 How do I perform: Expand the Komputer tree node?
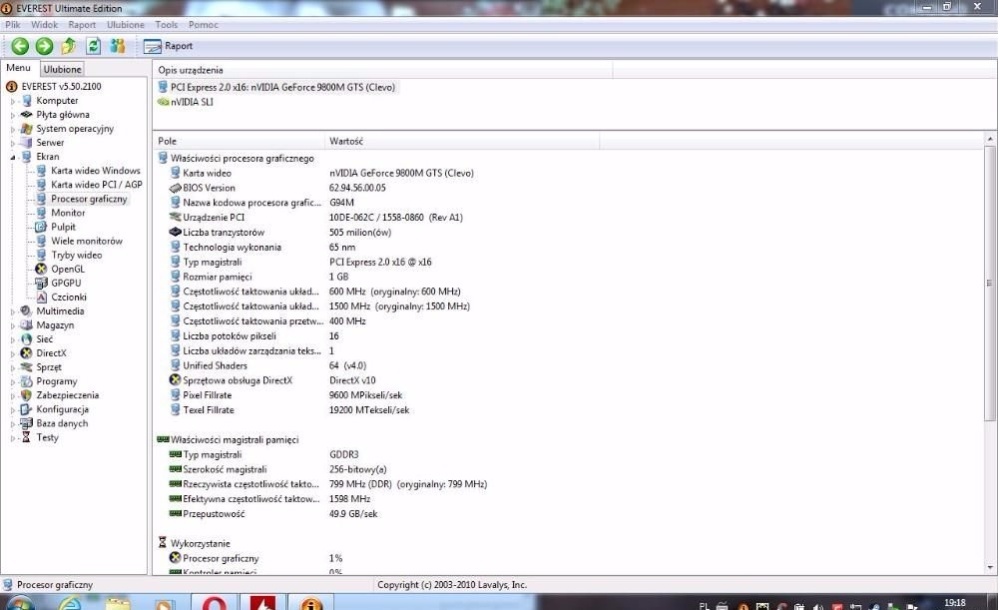pos(13,101)
